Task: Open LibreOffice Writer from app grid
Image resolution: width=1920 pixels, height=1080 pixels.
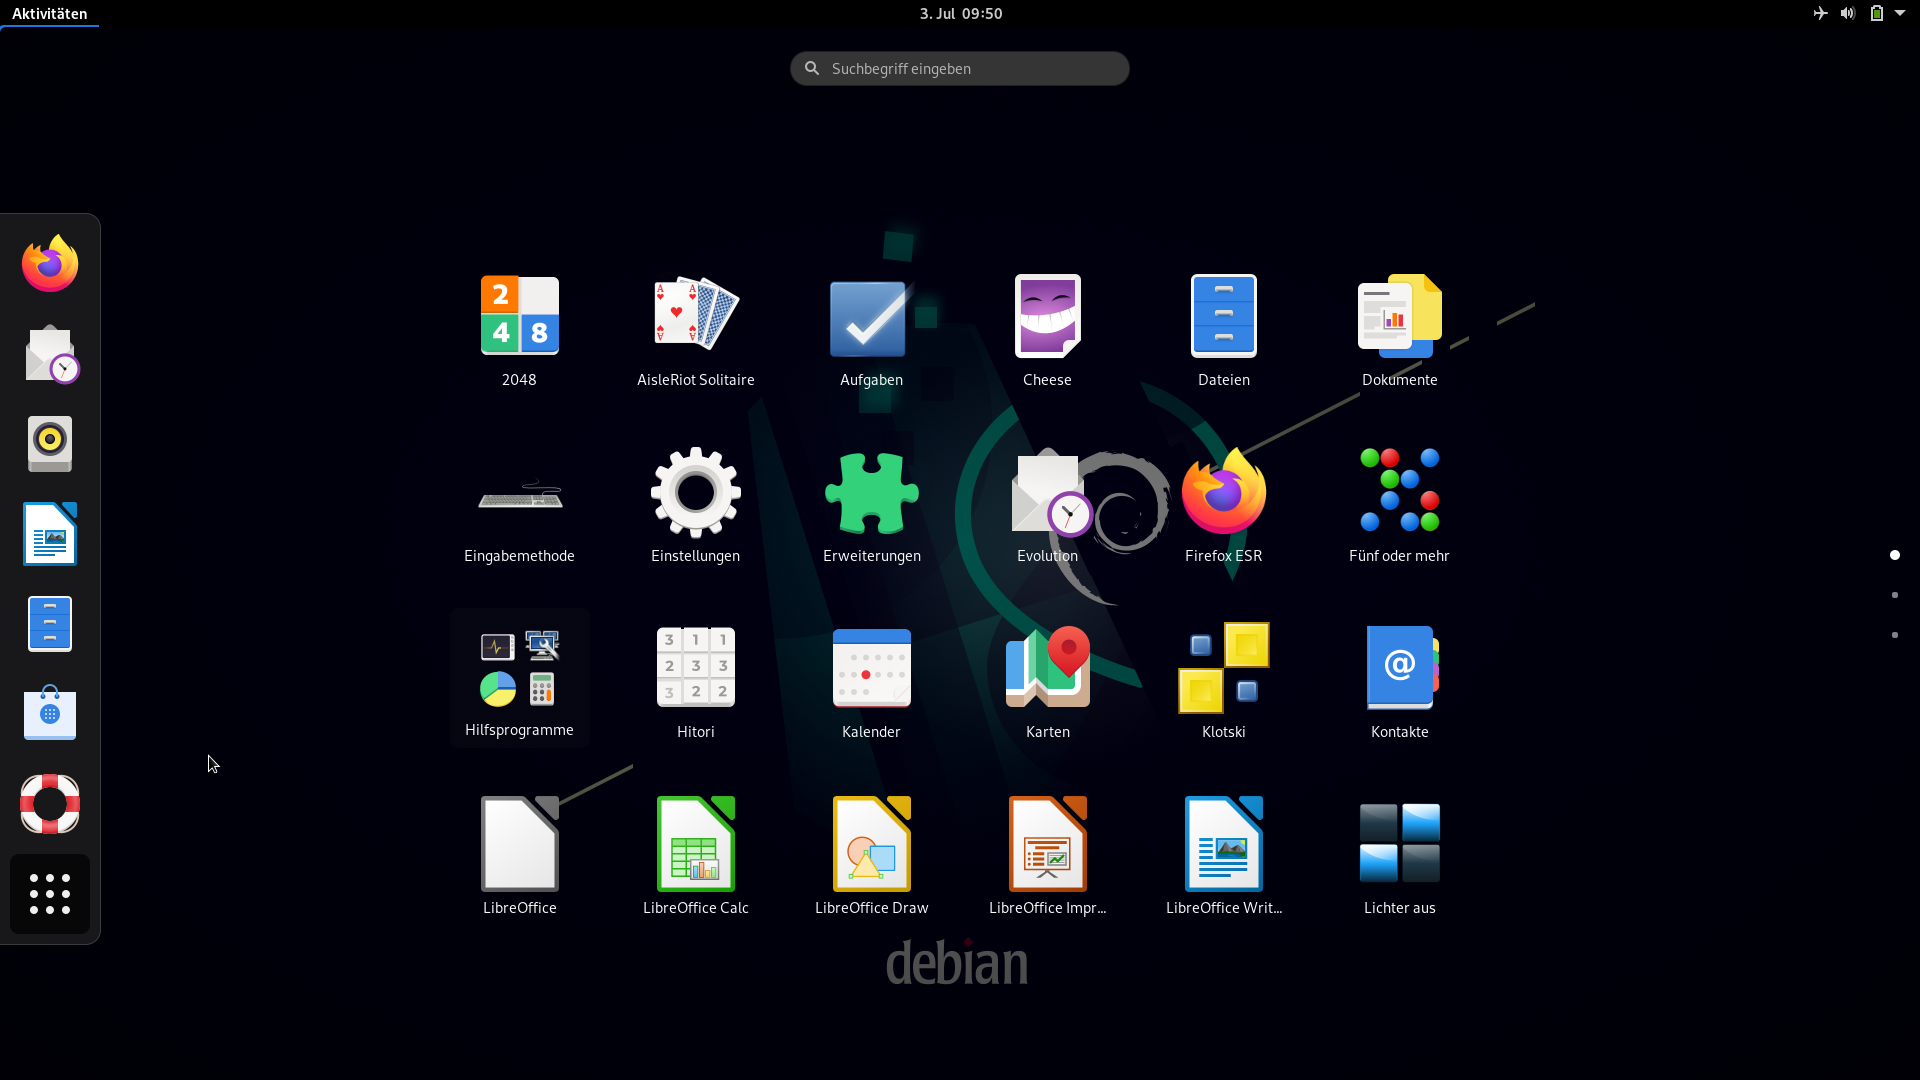Action: 1223,859
